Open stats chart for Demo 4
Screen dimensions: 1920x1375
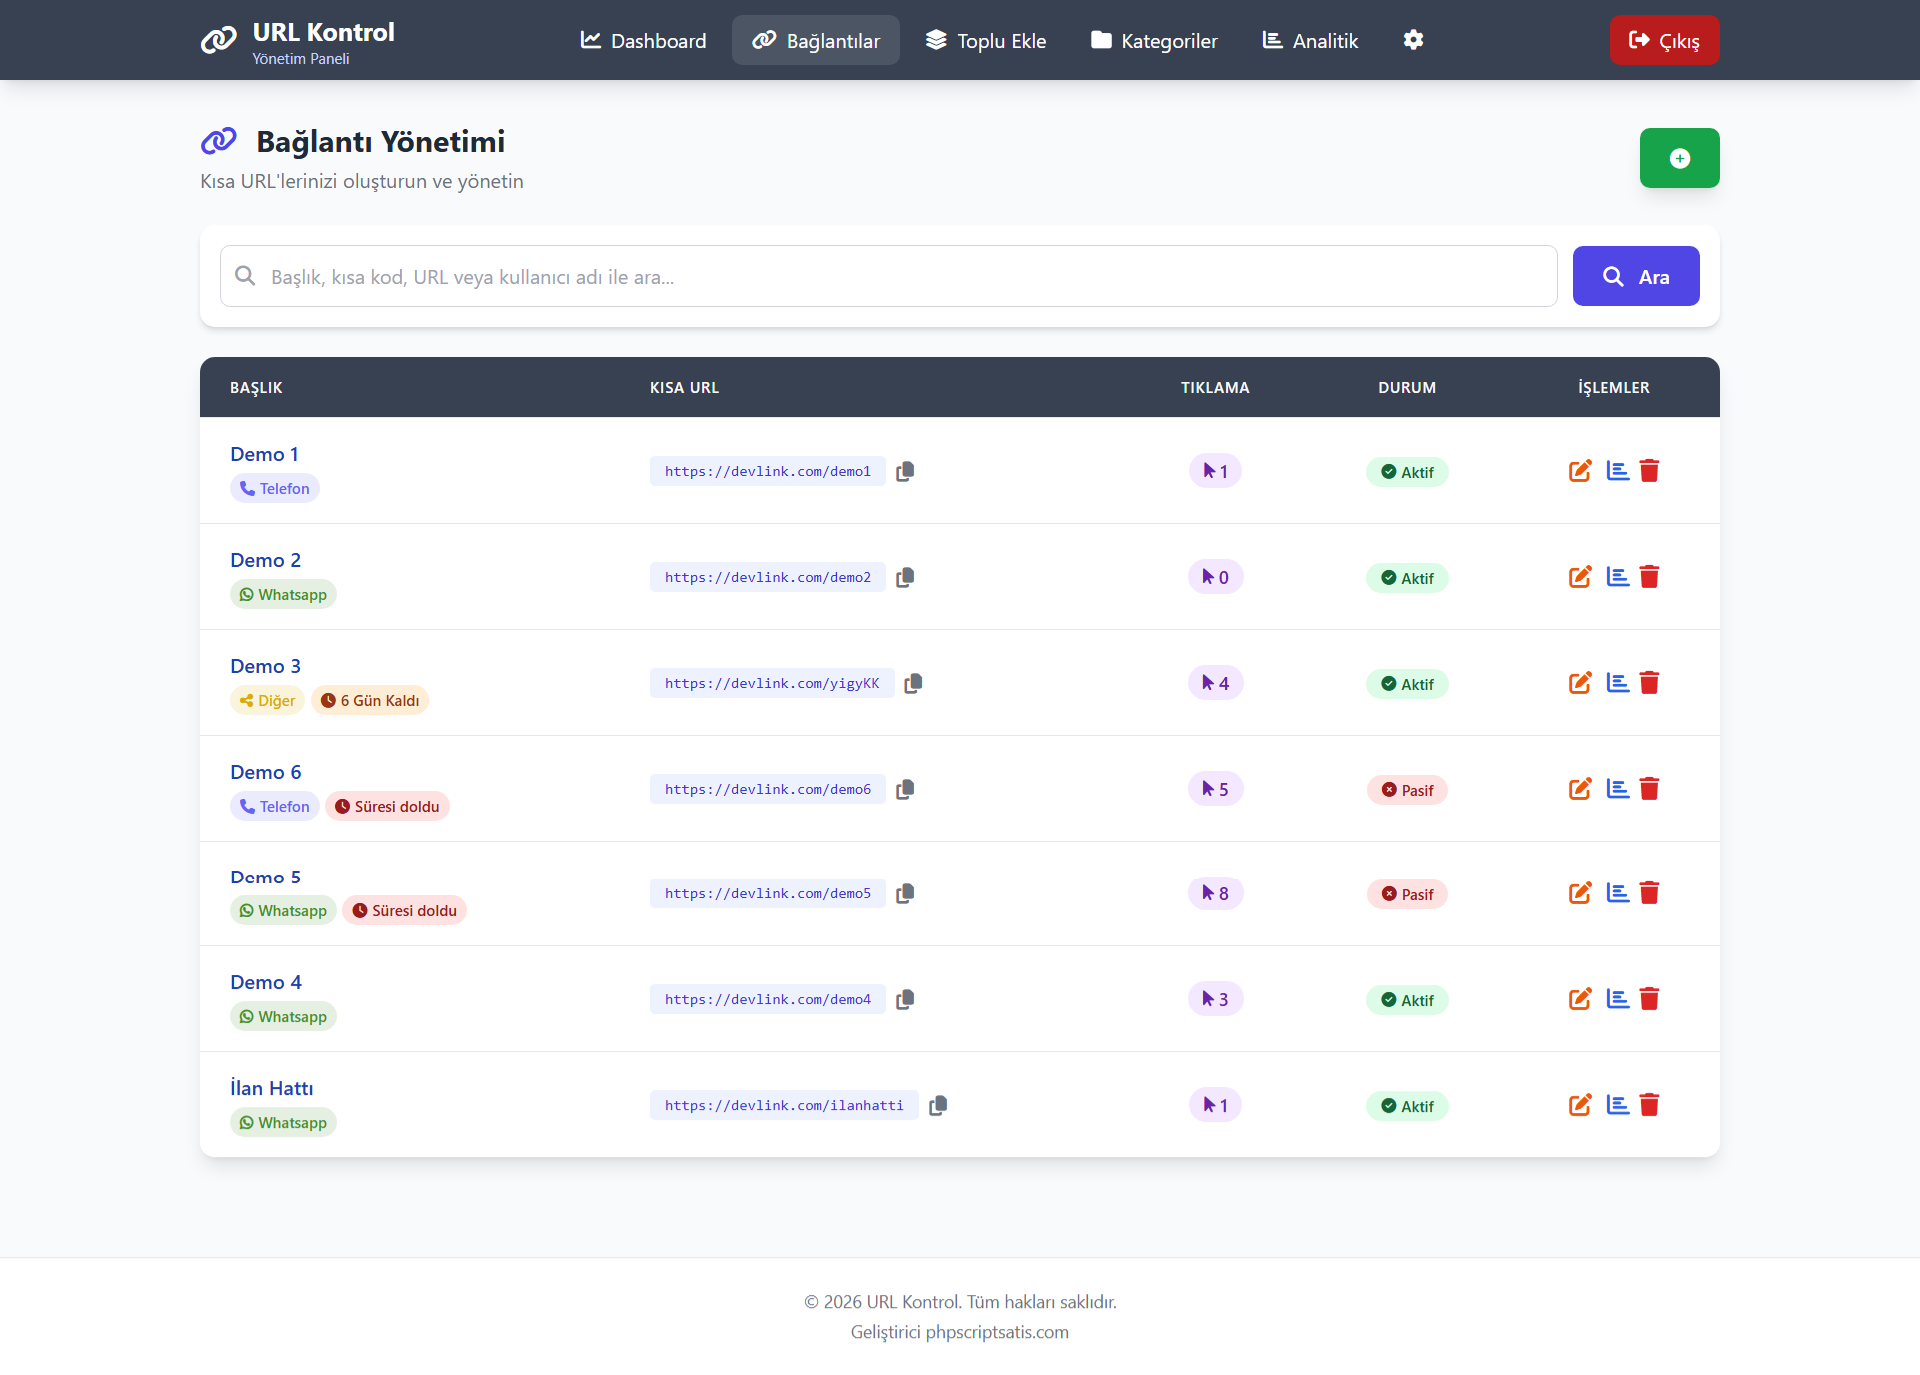1617,999
